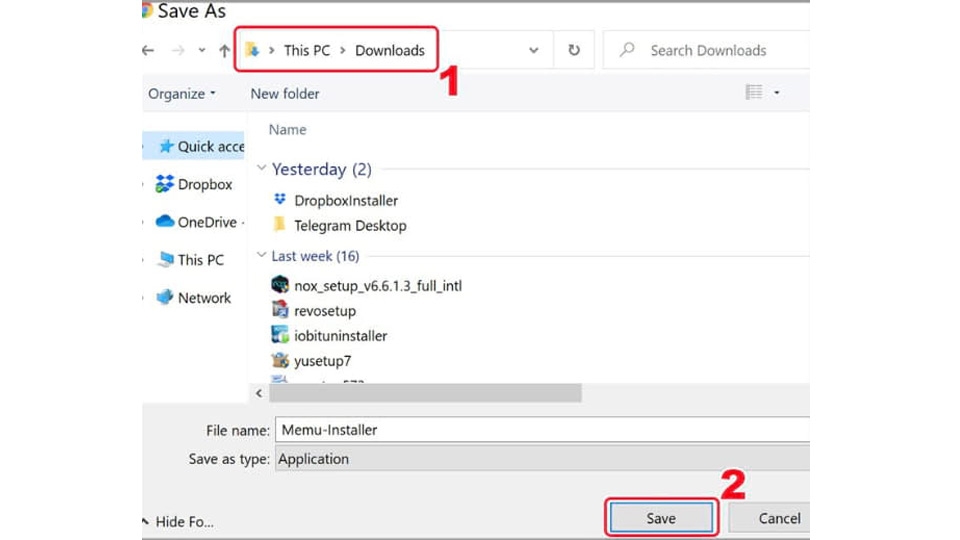Click the forward navigation arrow
The width and height of the screenshot is (960, 540).
pyautogui.click(x=178, y=50)
